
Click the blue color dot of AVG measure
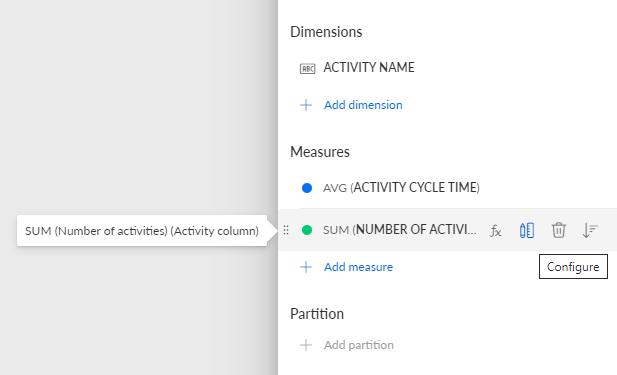[307, 188]
